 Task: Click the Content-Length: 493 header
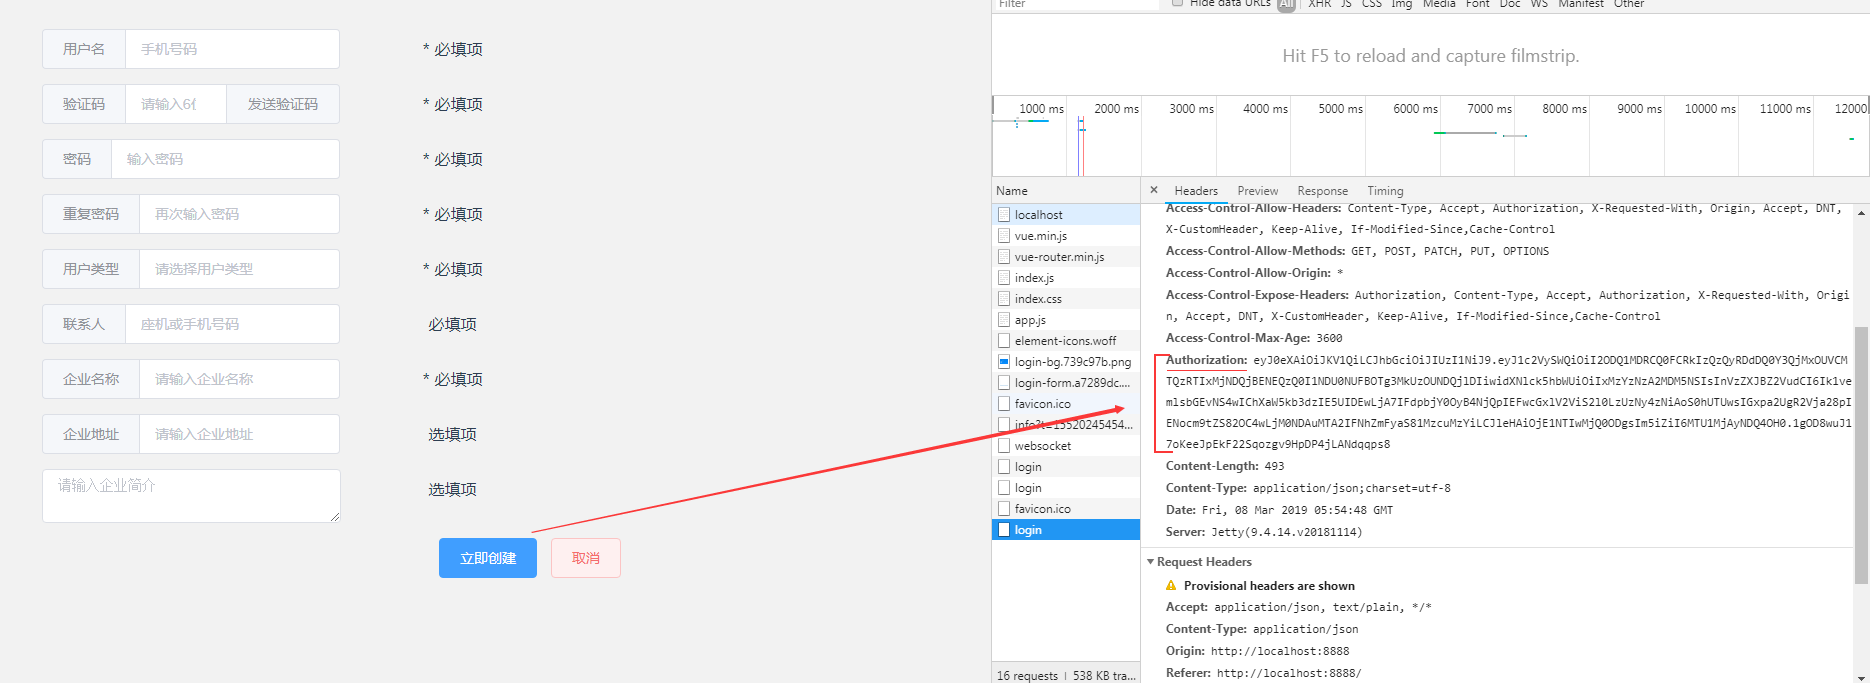(1225, 466)
